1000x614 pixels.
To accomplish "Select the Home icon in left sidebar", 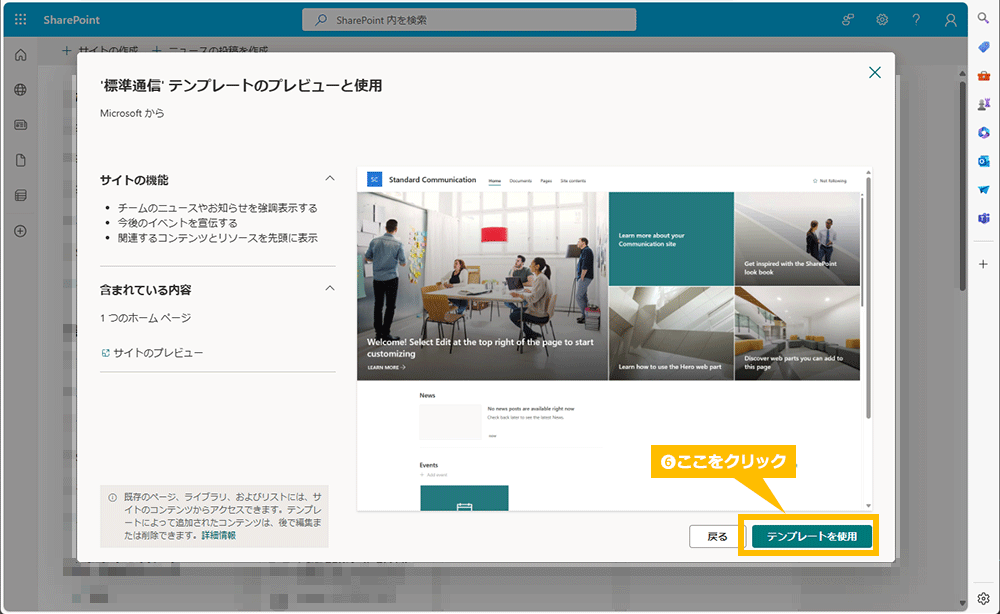I will click(19, 54).
